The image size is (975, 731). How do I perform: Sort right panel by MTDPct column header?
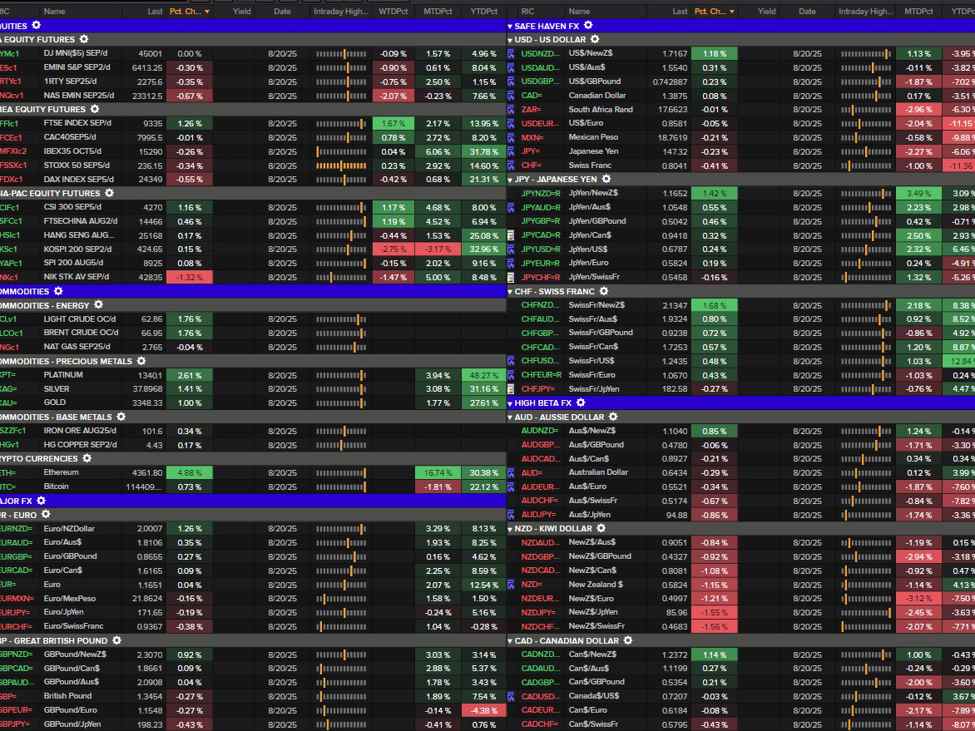pyautogui.click(x=918, y=11)
